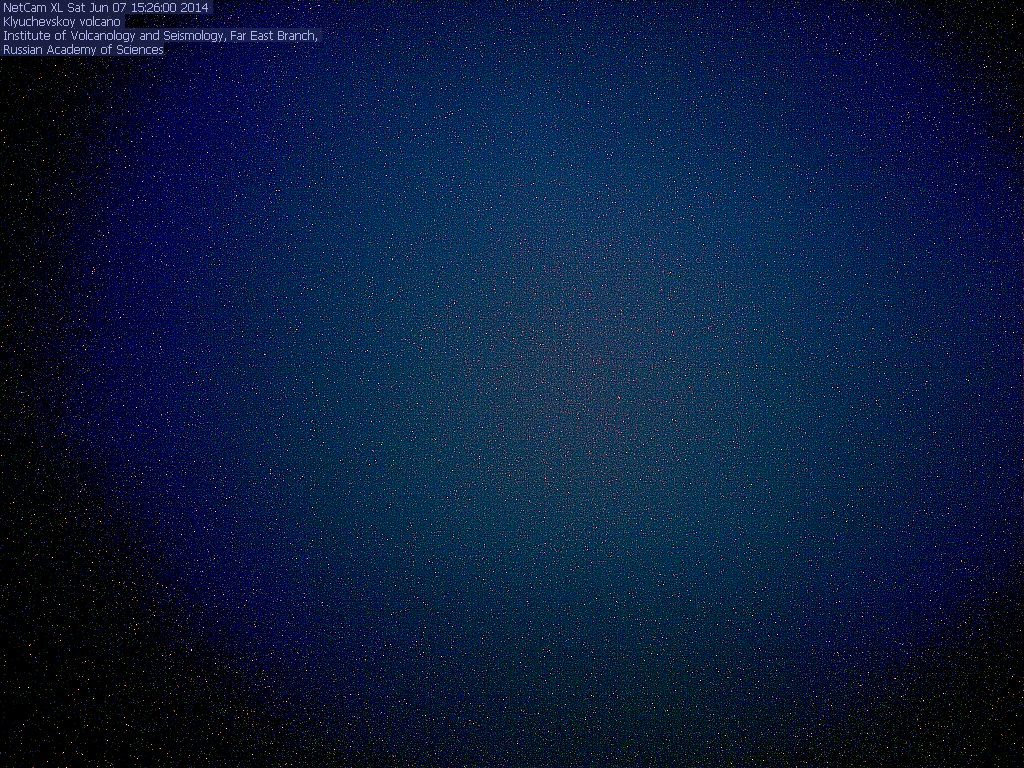
Task: Click 'Russian Academy of Sciences' overlay text
Action: pos(83,50)
